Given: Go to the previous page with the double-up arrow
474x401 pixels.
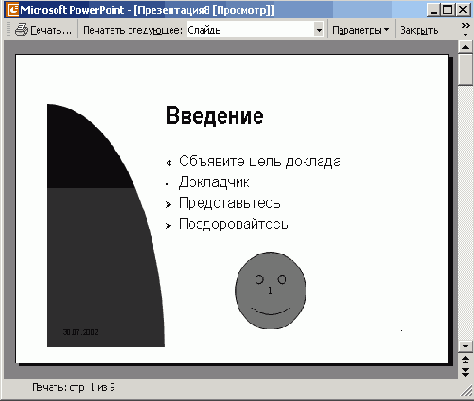Looking at the screenshot, I should pyautogui.click(x=465, y=359).
